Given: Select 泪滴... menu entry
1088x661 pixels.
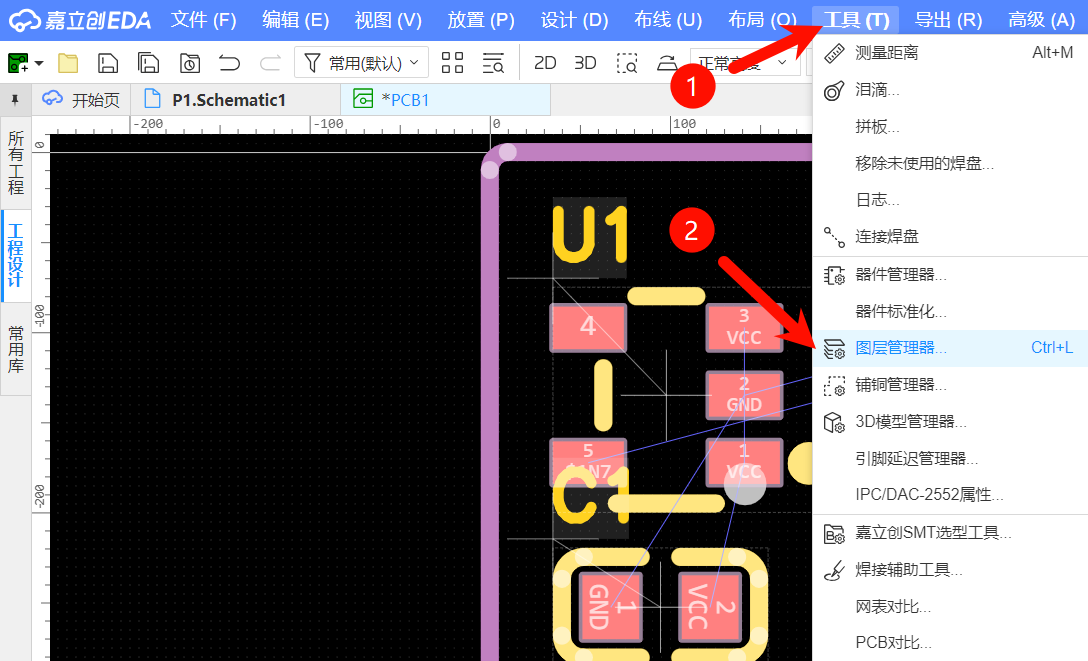Looking at the screenshot, I should [x=950, y=90].
